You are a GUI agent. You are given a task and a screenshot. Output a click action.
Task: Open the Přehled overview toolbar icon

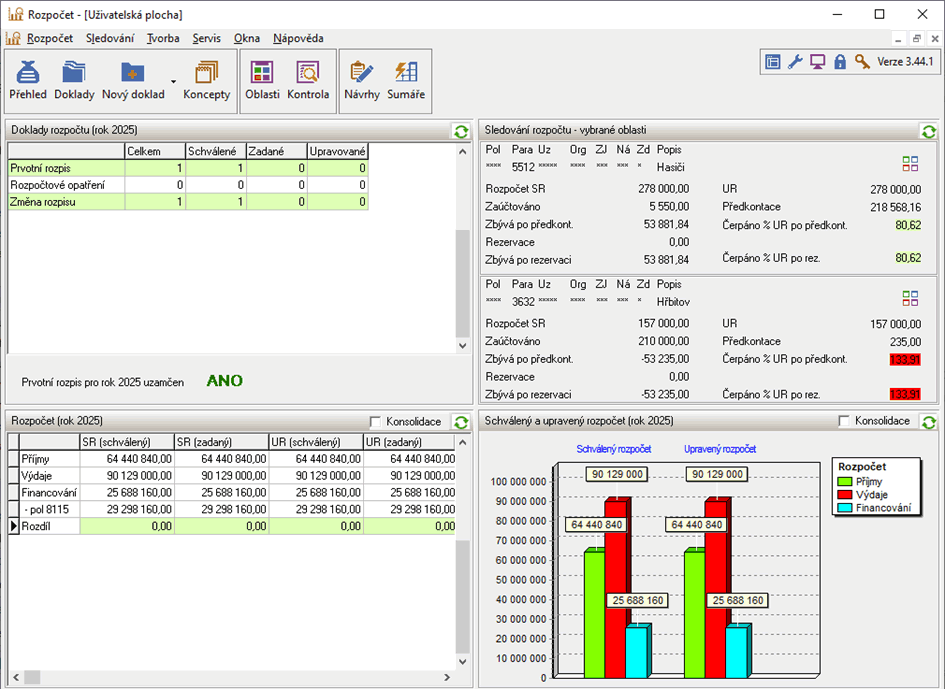click(28, 80)
